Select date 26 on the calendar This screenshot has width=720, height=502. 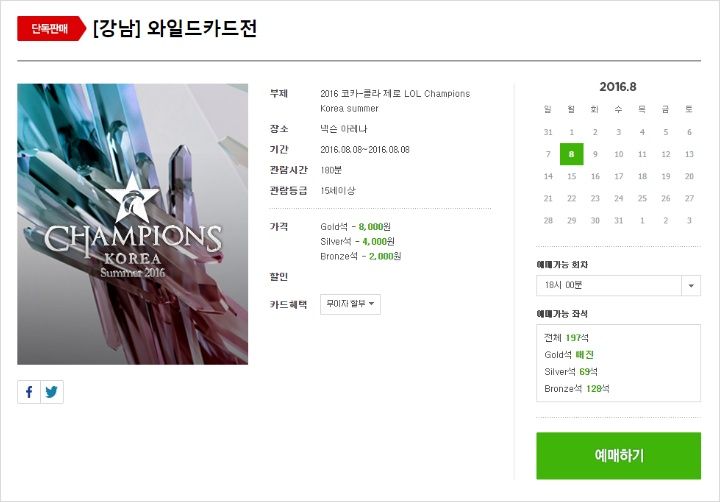666,198
